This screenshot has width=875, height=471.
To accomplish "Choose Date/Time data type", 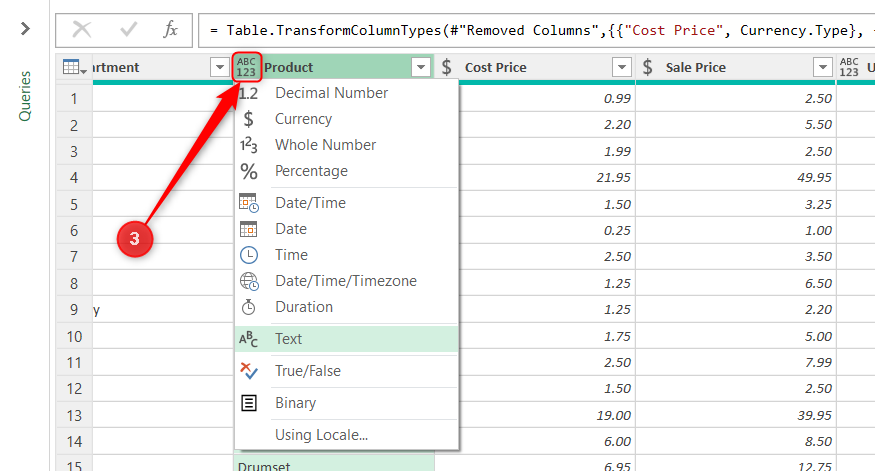I will coord(347,203).
